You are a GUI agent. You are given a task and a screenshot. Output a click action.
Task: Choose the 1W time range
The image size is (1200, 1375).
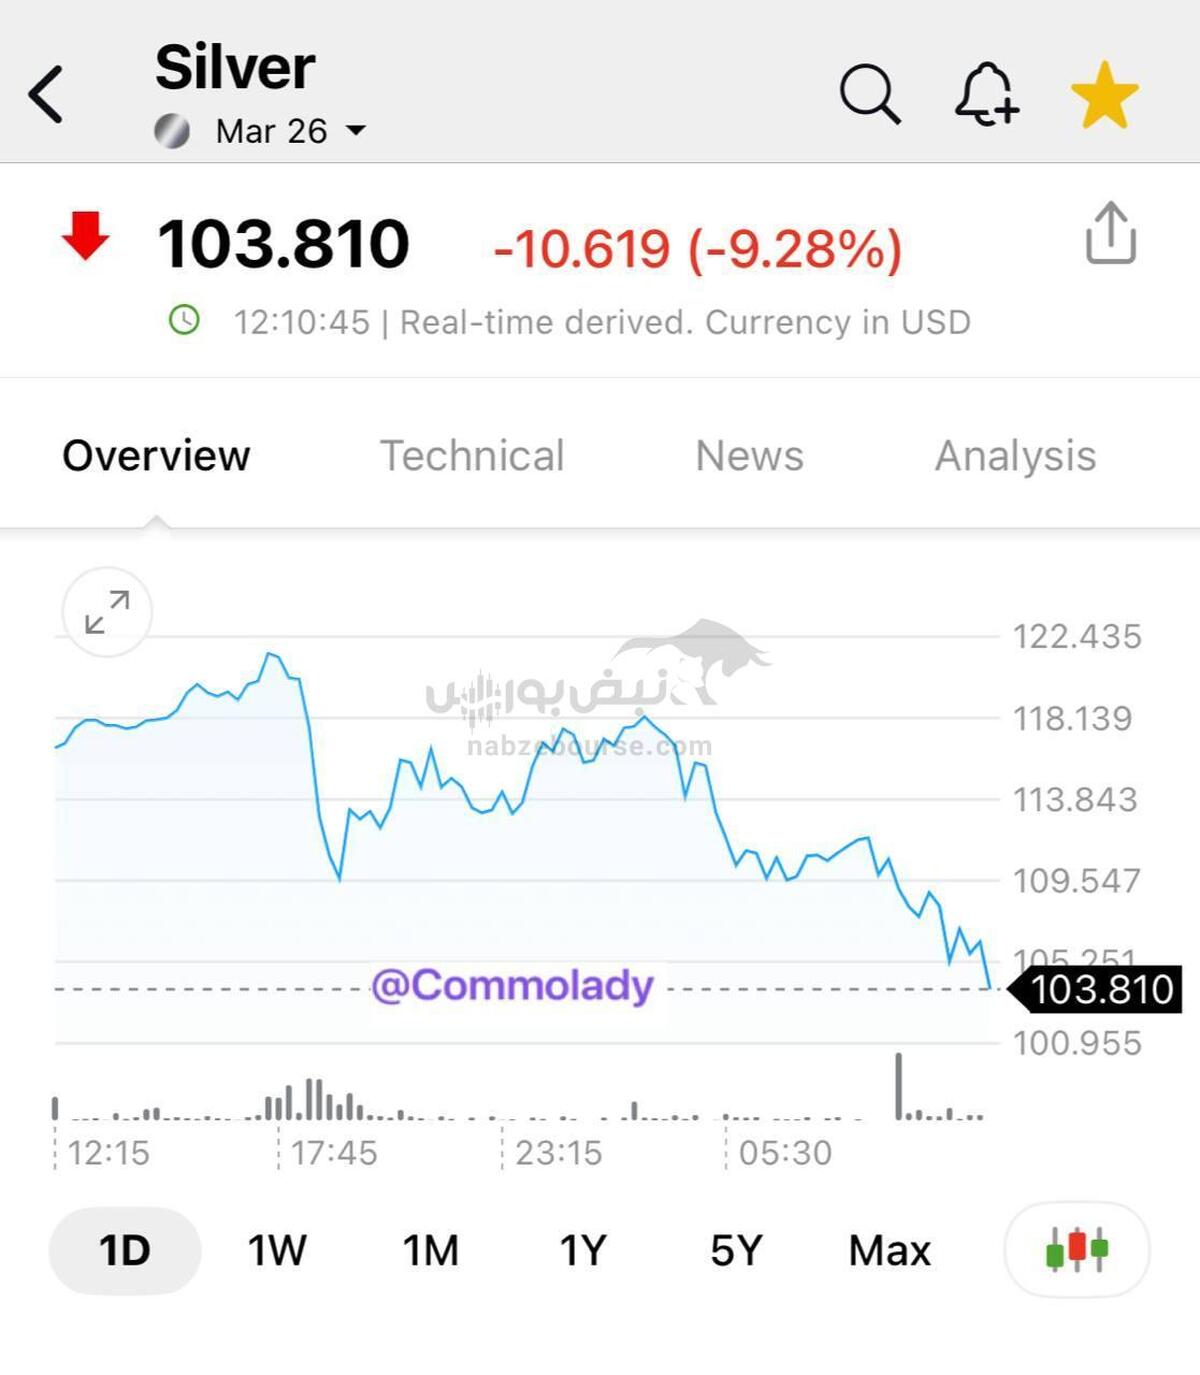277,1250
